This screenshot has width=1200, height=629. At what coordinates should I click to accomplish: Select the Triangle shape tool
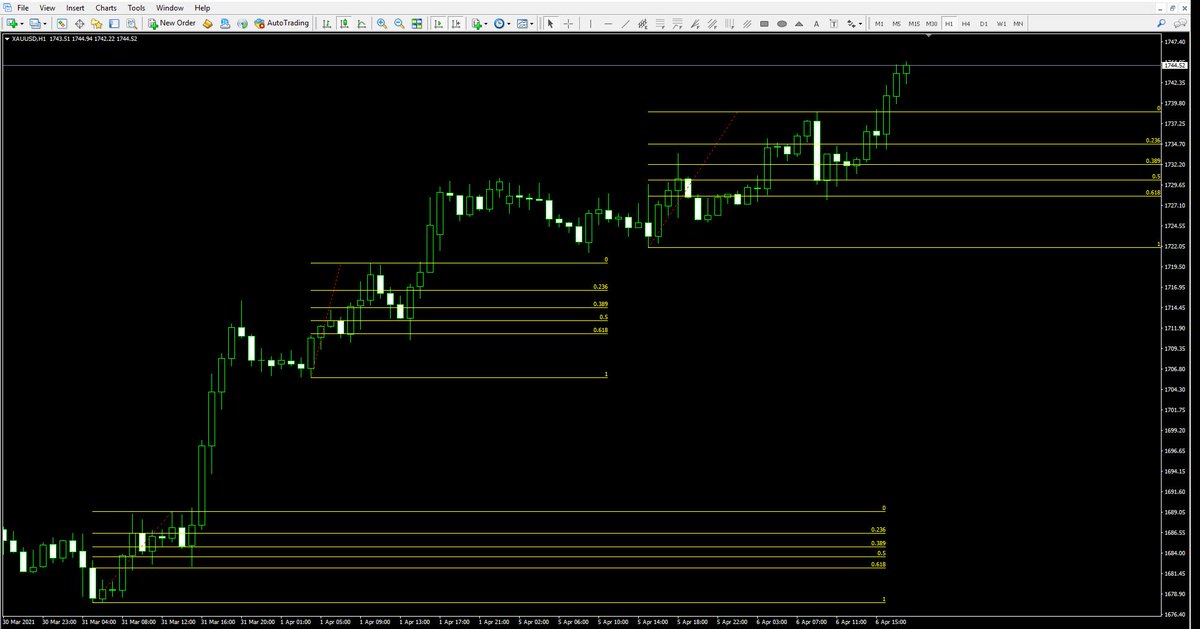pyautogui.click(x=799, y=23)
